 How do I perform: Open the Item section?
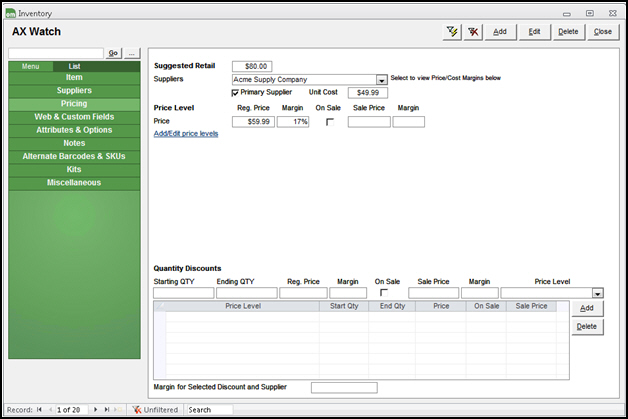click(x=74, y=77)
